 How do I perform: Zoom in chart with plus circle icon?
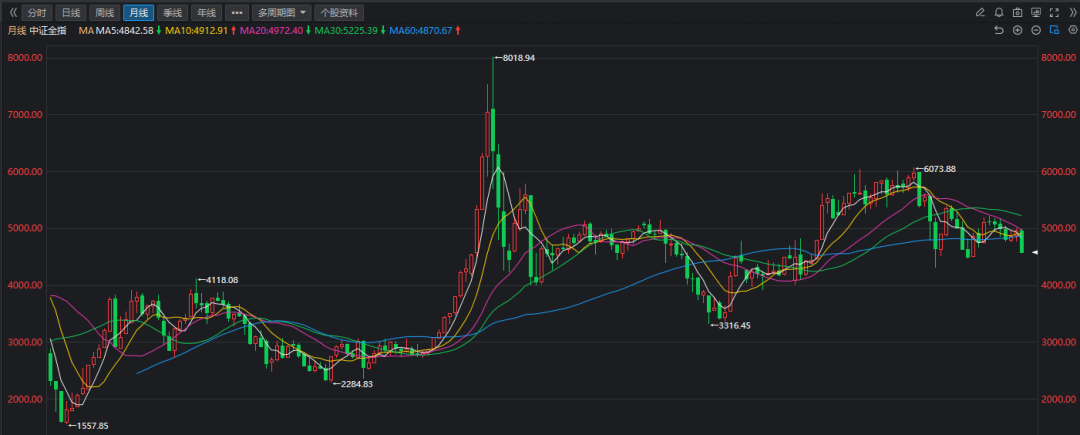(1017, 30)
